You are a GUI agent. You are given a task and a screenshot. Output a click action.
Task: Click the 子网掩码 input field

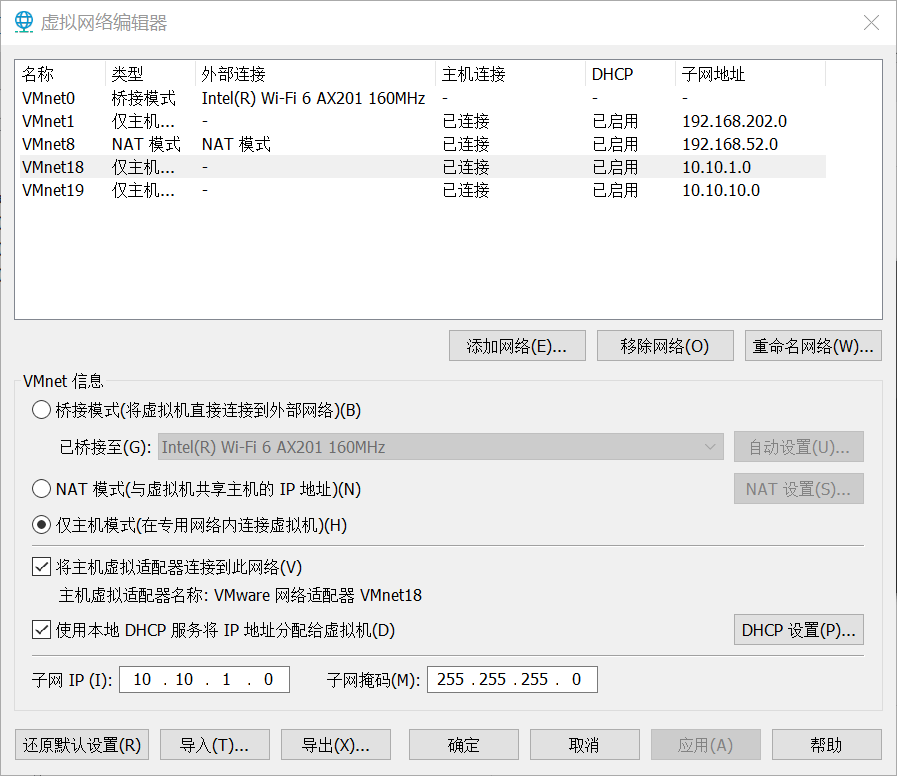click(512, 679)
